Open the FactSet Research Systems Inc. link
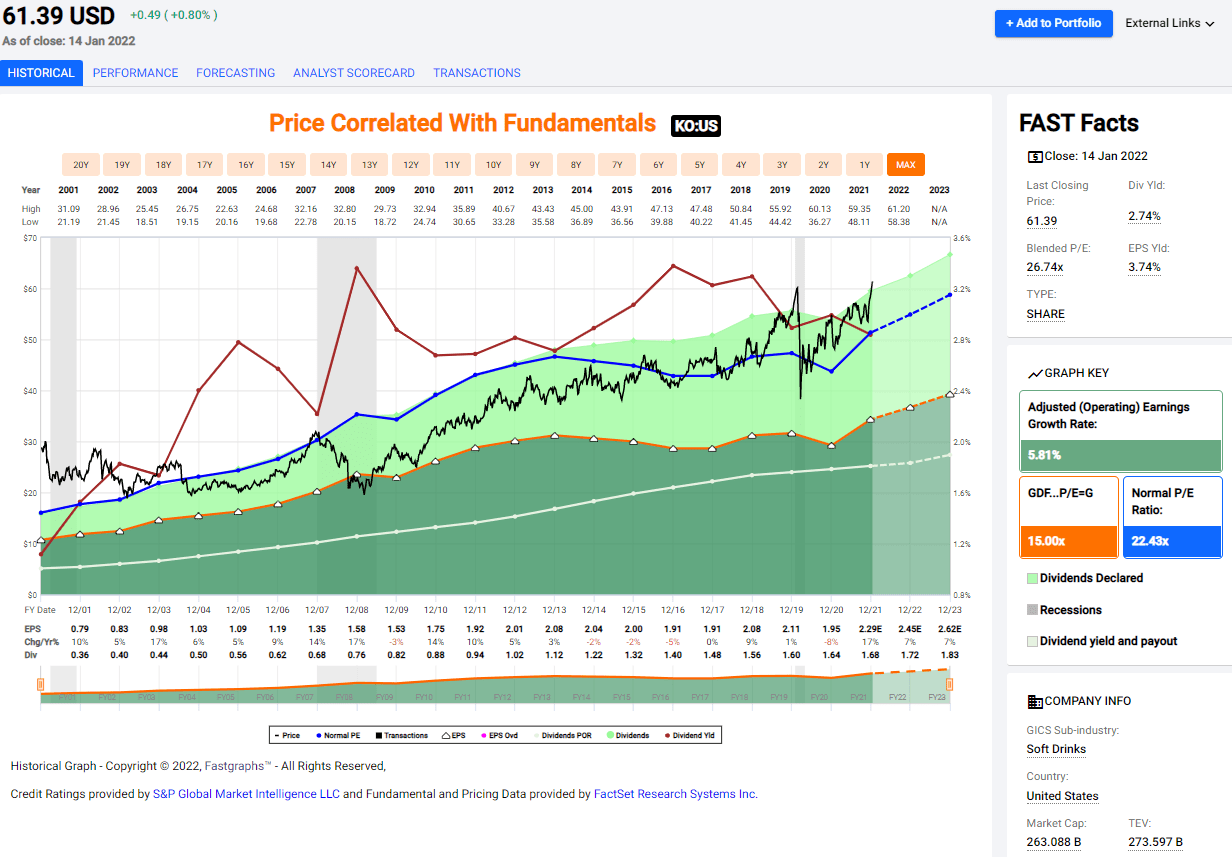The width and height of the screenshot is (1232, 857). click(675, 794)
